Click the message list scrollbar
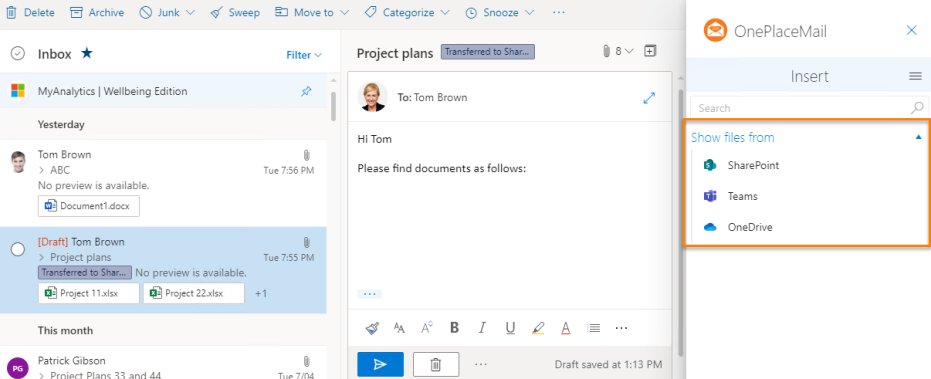 click(333, 106)
